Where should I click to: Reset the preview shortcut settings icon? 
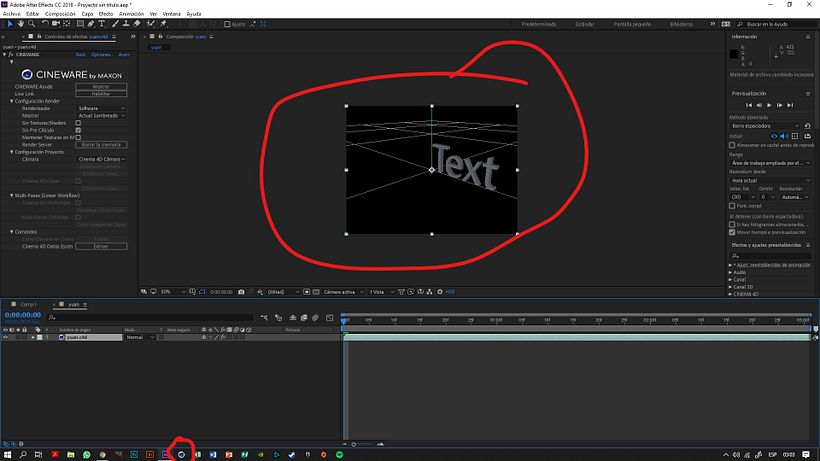(x=807, y=126)
